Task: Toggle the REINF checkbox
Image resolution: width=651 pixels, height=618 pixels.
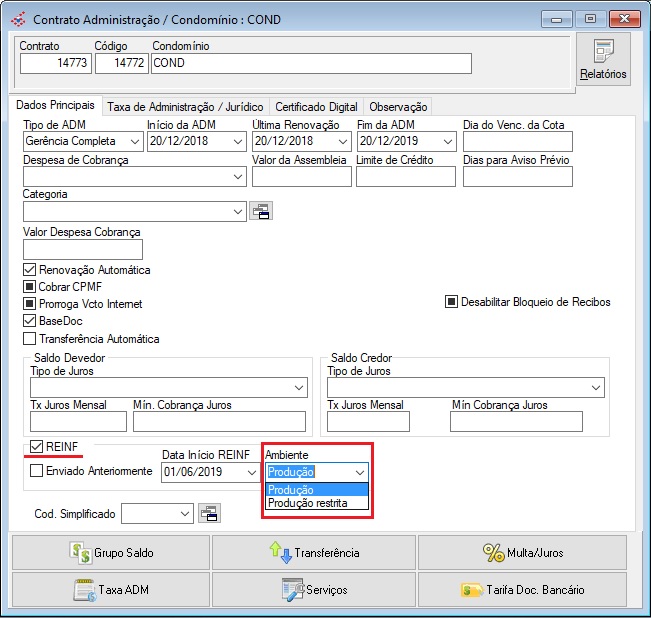Action: coord(37,446)
